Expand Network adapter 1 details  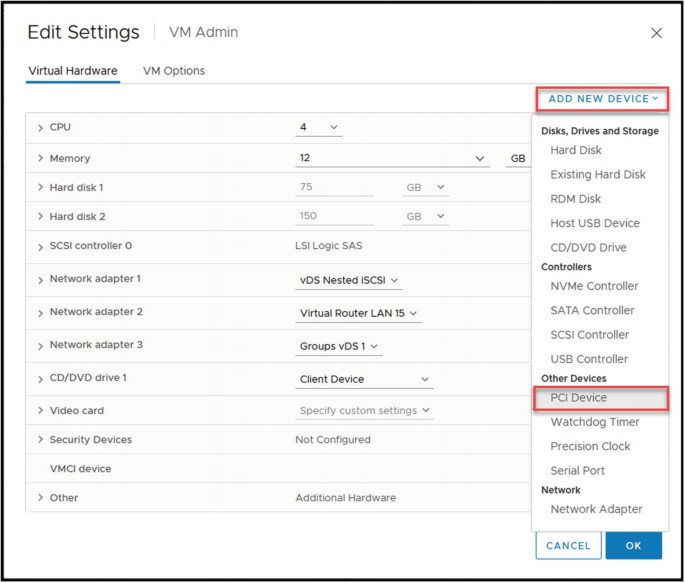[41, 279]
